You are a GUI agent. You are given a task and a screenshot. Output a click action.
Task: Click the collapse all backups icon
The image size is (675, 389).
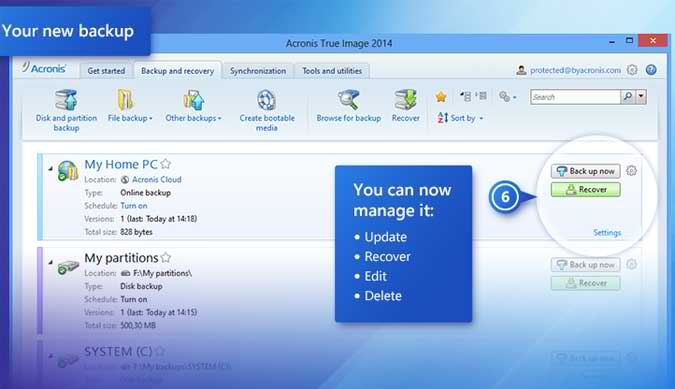(x=466, y=96)
